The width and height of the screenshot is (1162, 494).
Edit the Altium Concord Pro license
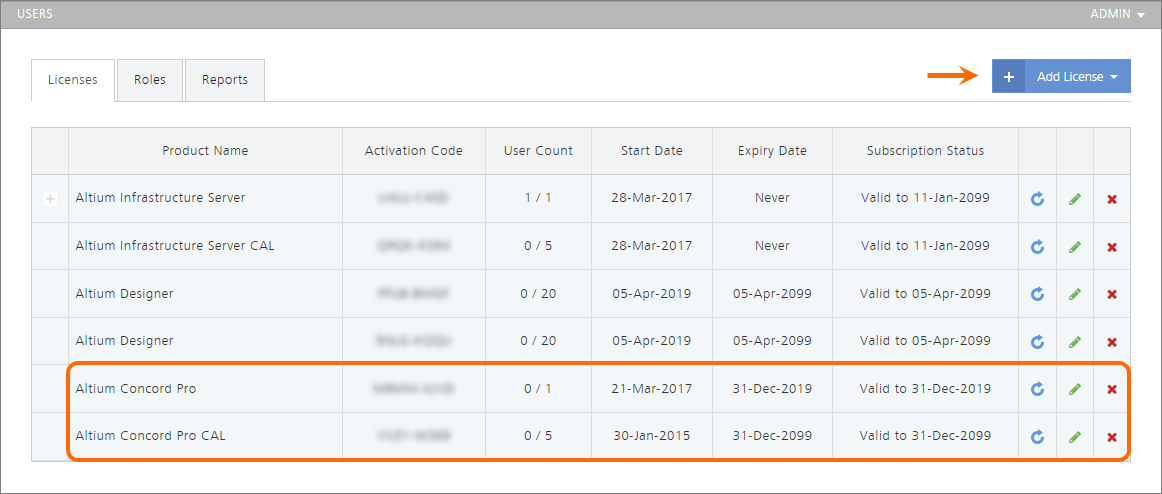(1074, 389)
